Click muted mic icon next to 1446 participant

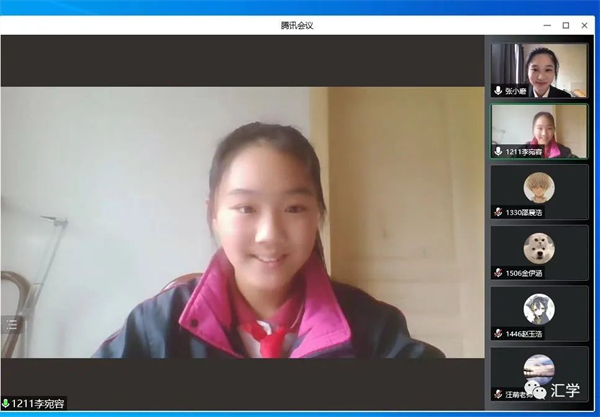click(x=498, y=334)
